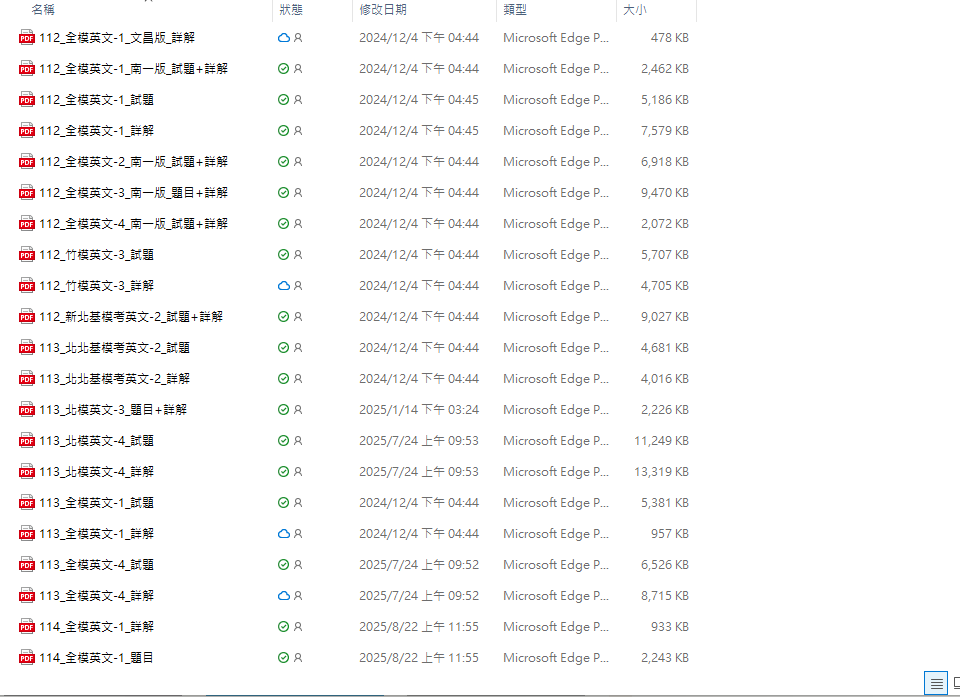Switch to details view at bottom right
960x697 pixels.
tap(936, 684)
